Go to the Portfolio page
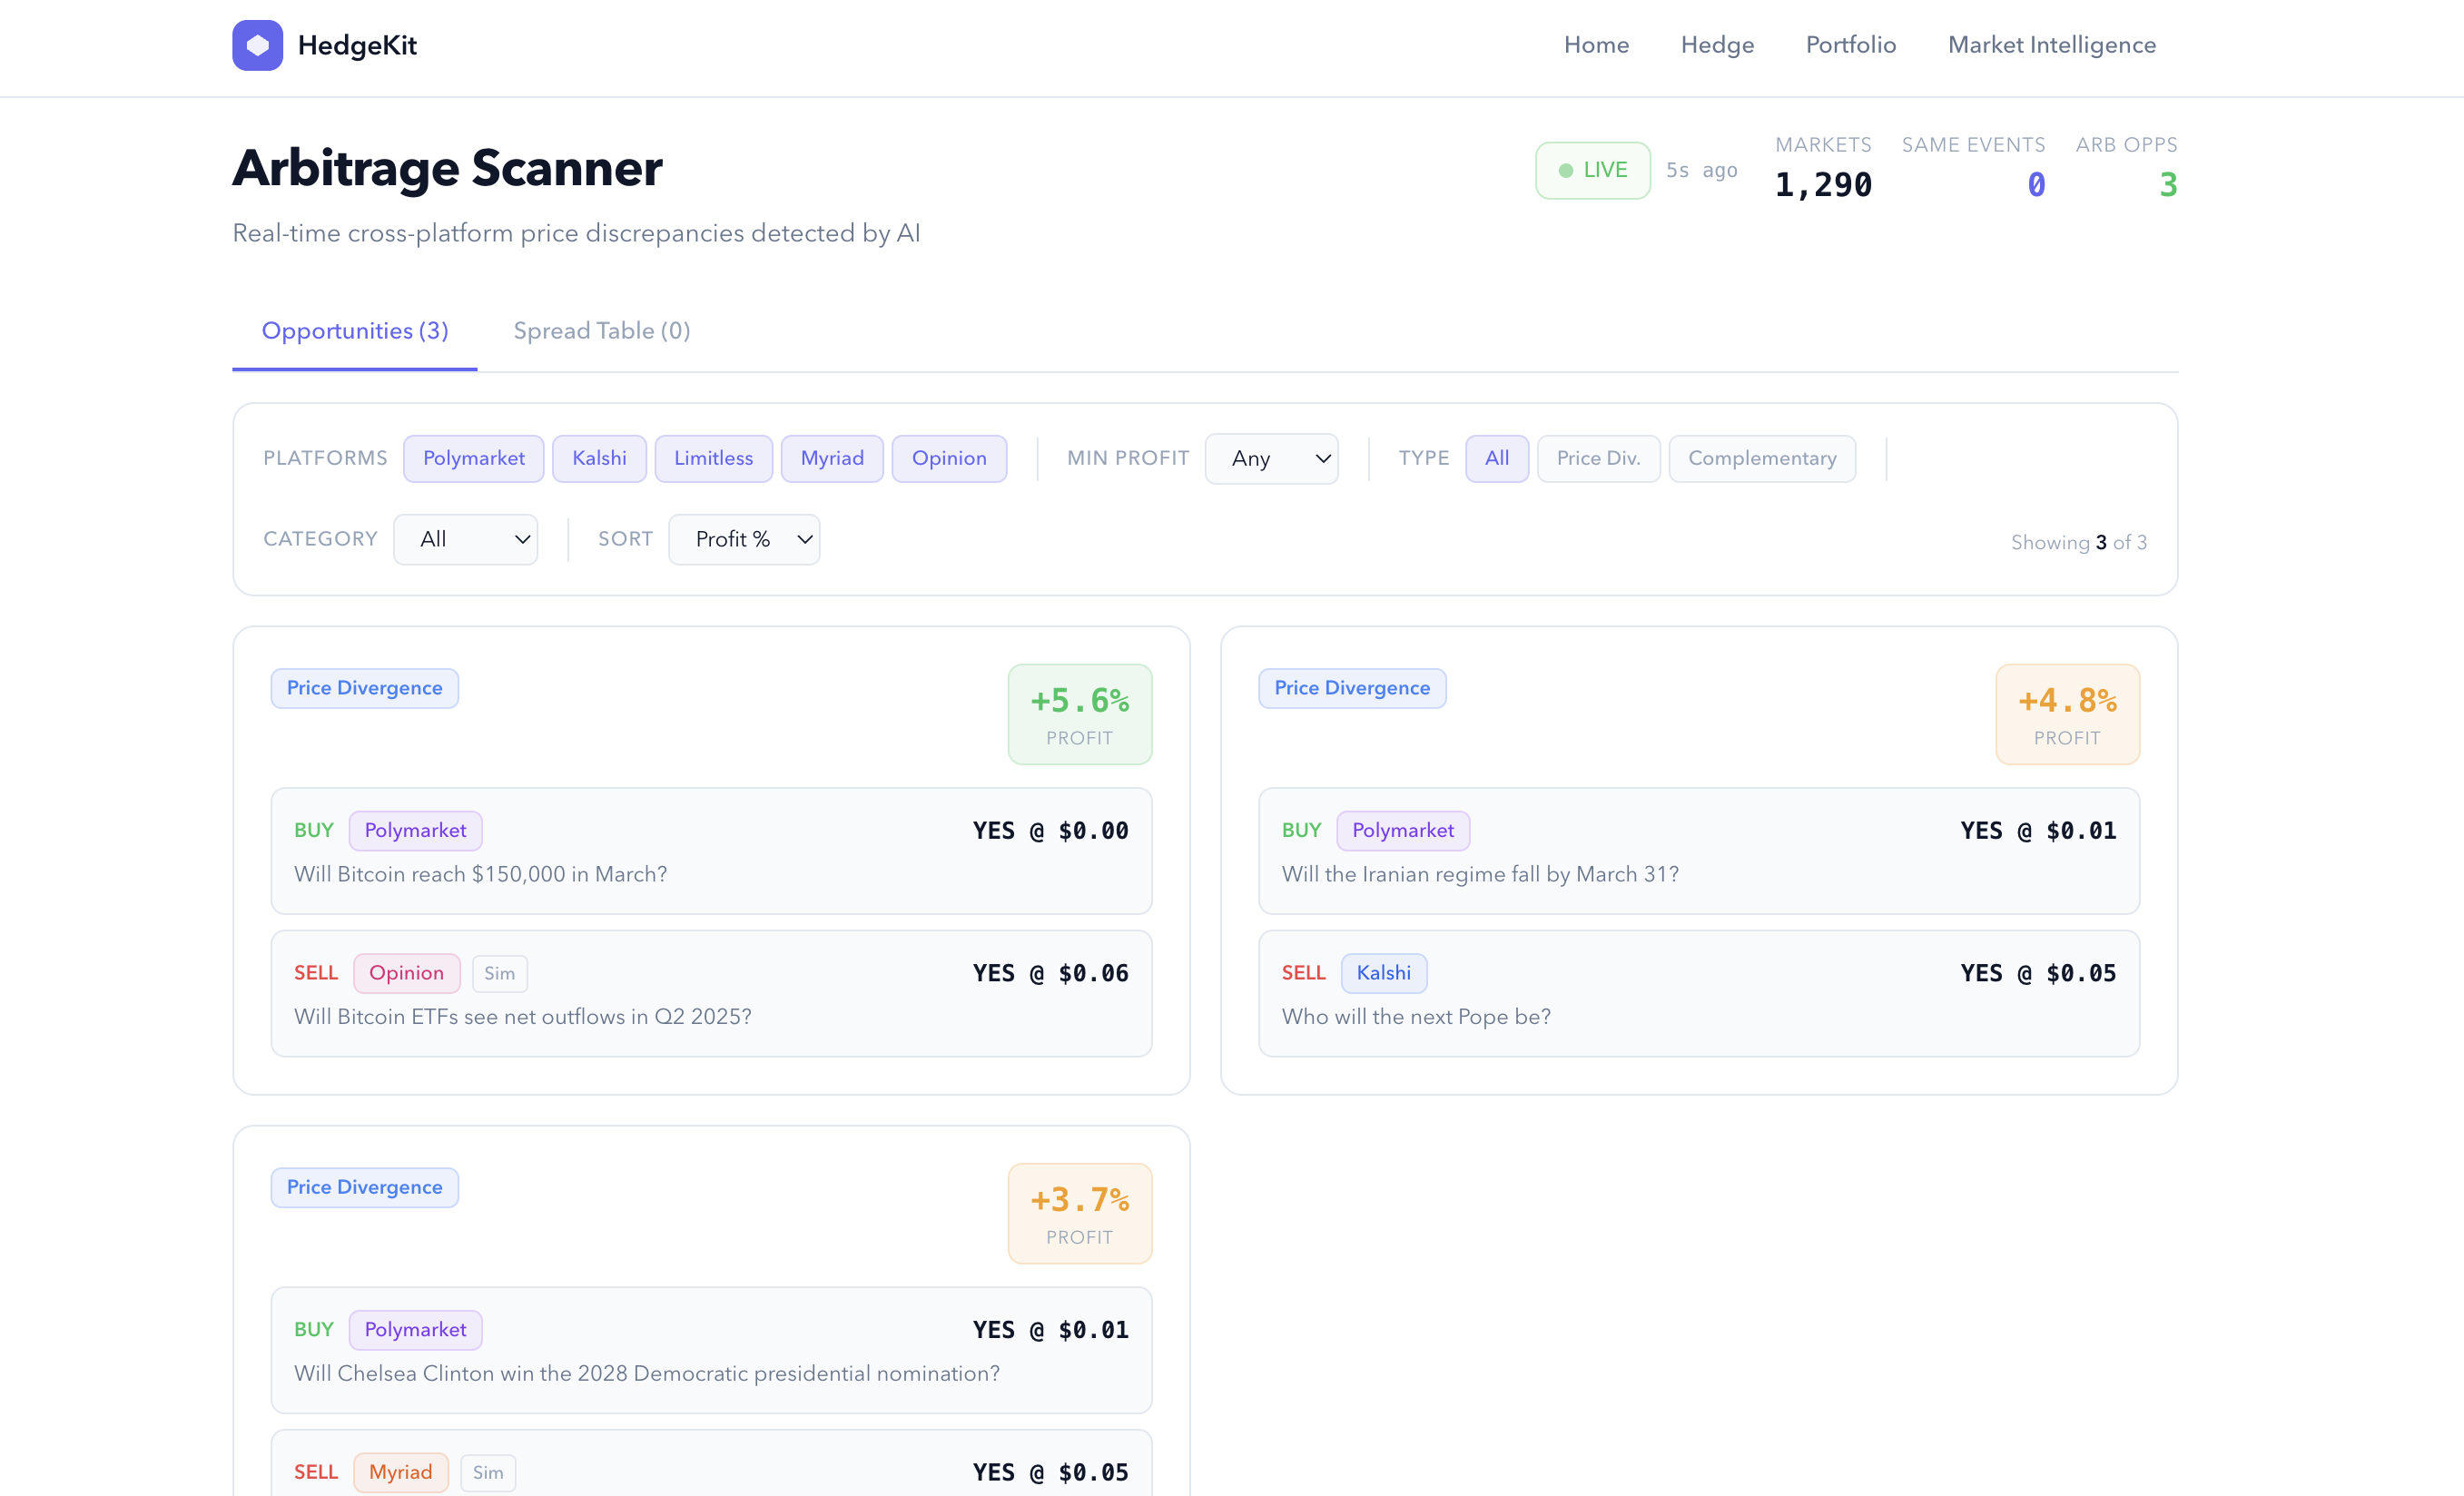 pyautogui.click(x=1850, y=45)
